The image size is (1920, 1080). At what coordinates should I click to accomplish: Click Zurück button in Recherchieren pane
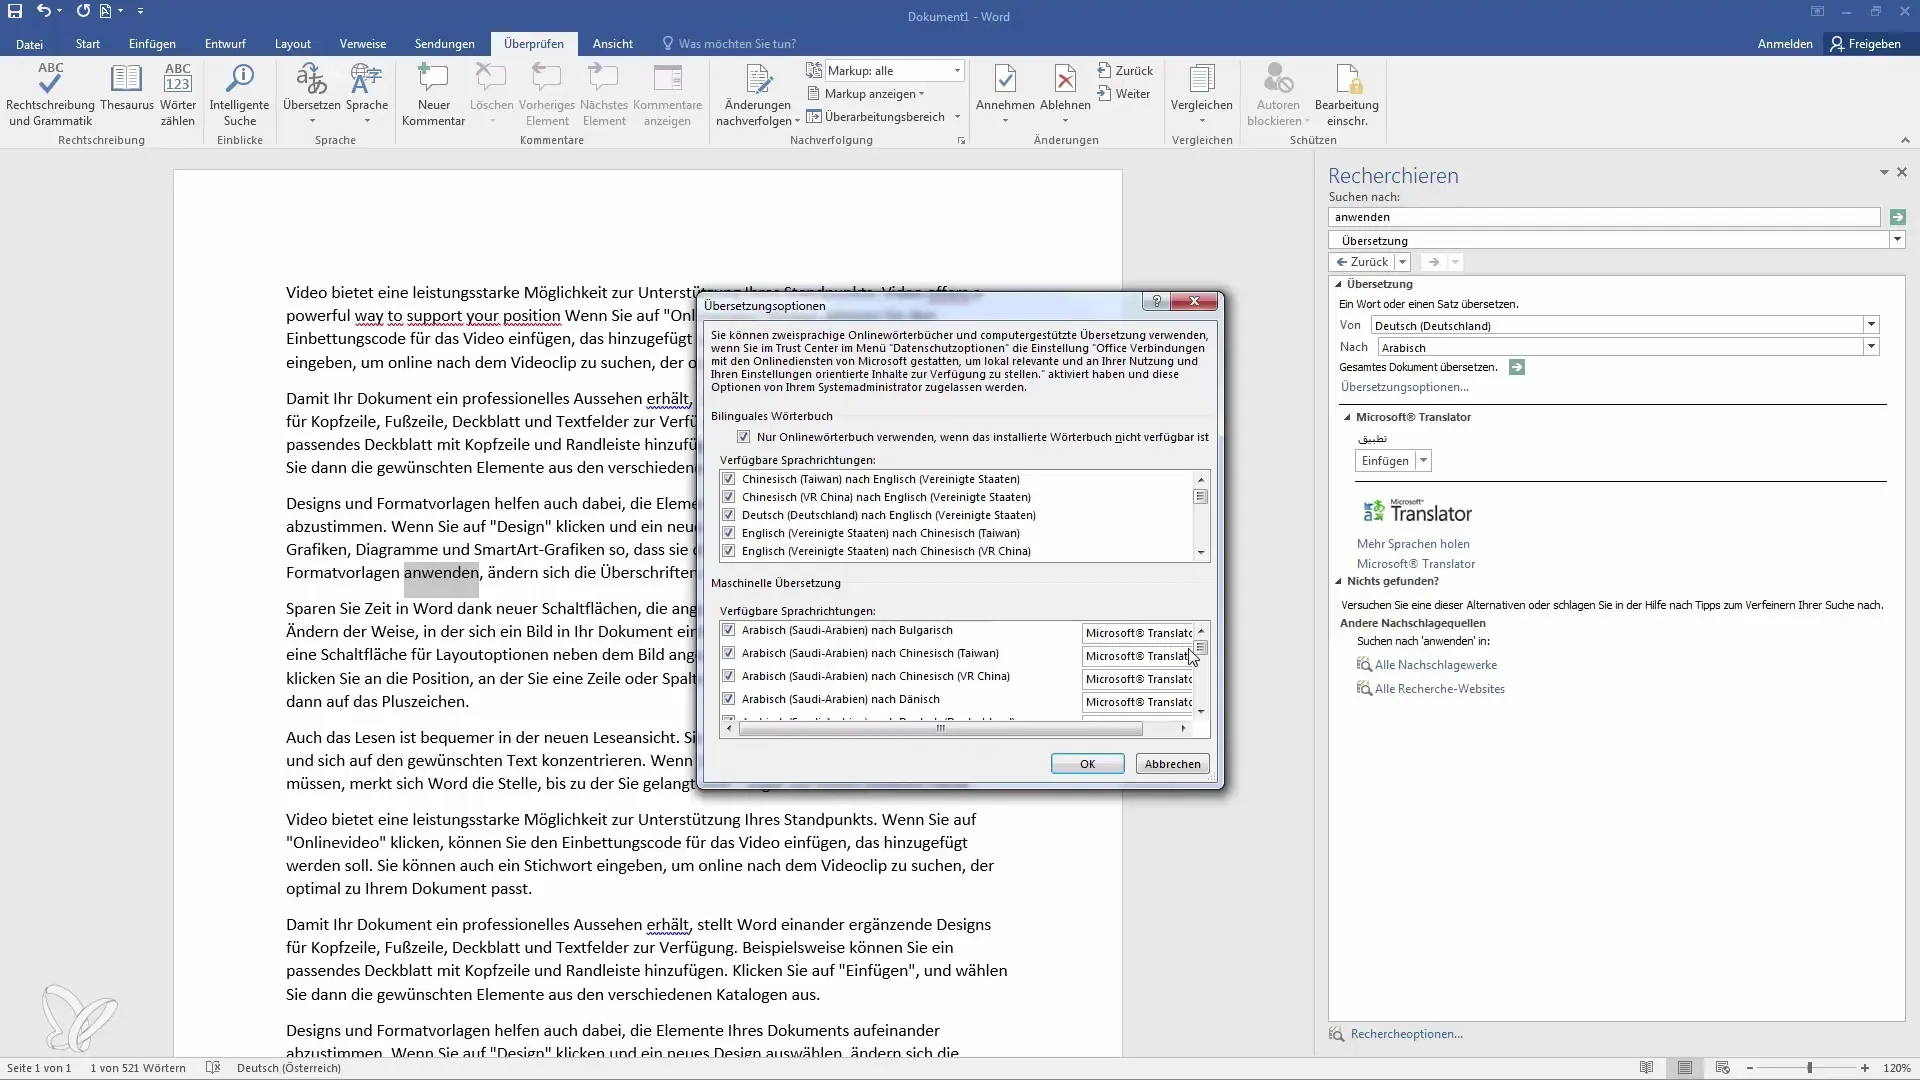point(1361,262)
